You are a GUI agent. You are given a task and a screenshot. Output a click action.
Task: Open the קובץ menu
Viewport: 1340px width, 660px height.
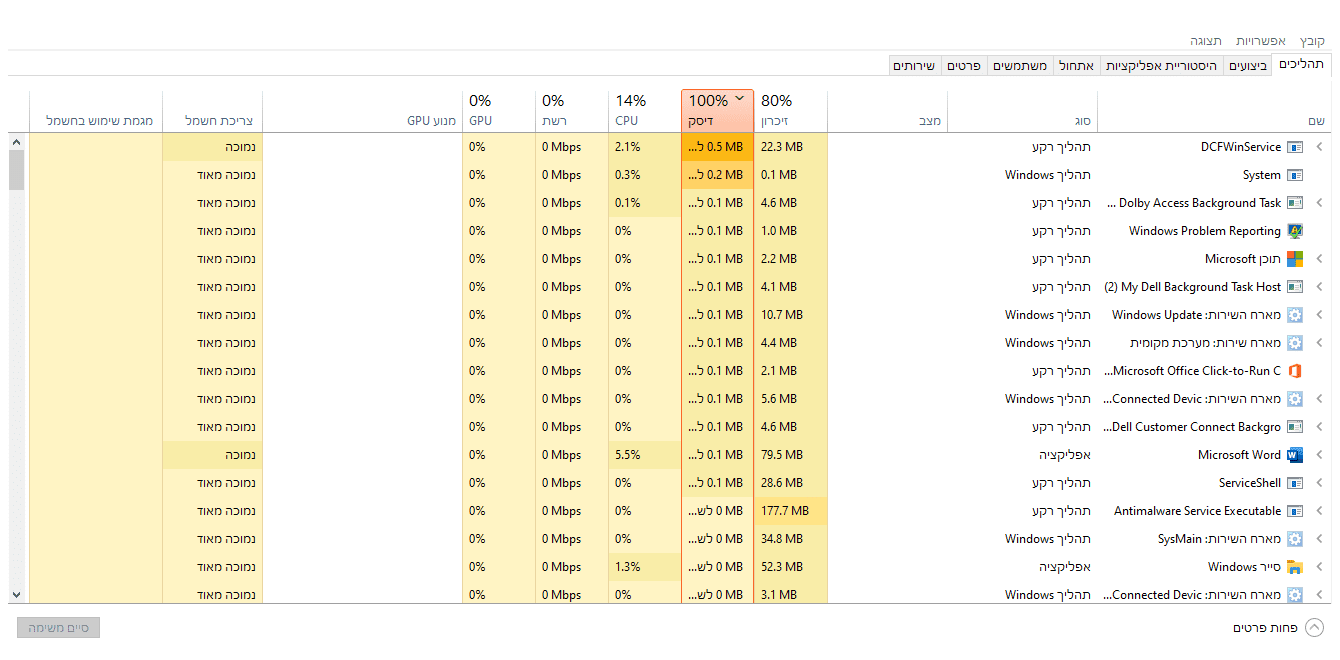pyautogui.click(x=1312, y=41)
